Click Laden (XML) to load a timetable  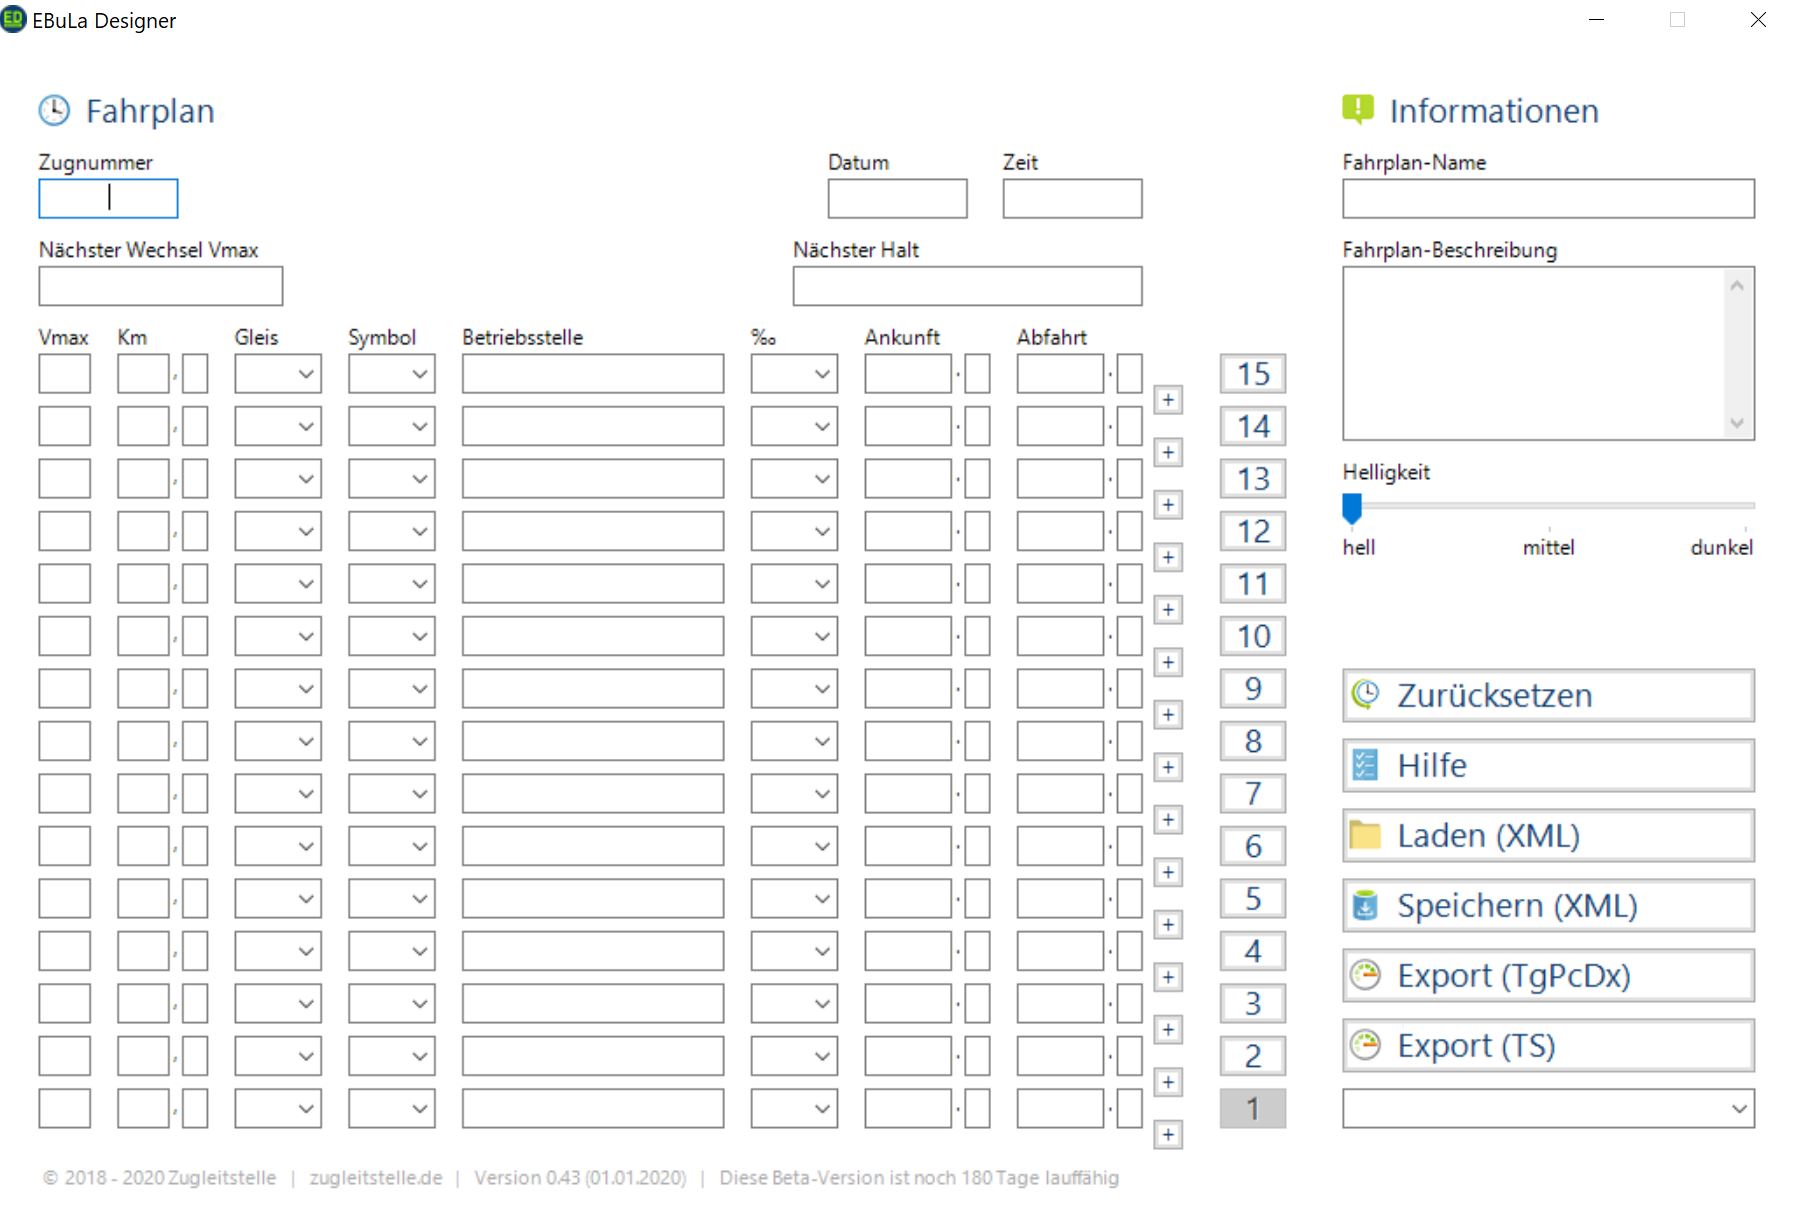tap(1548, 835)
